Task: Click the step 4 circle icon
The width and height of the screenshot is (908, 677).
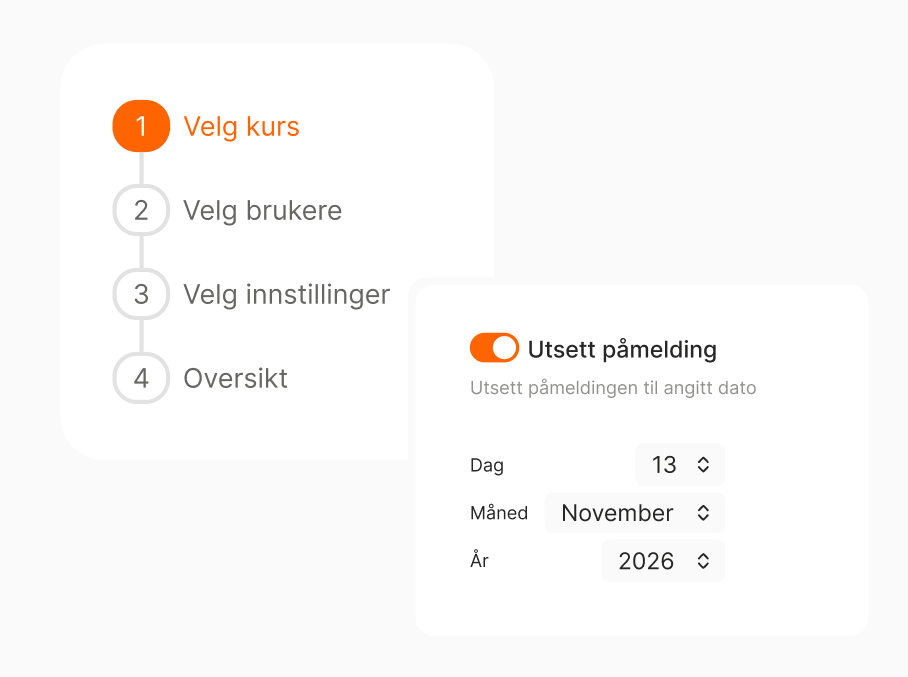Action: click(141, 378)
